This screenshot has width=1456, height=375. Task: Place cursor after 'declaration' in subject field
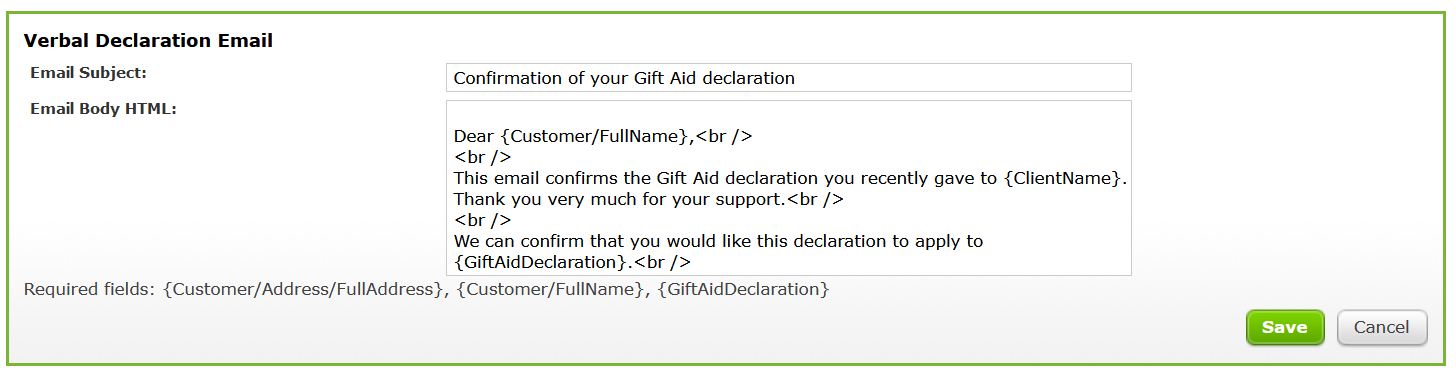796,78
